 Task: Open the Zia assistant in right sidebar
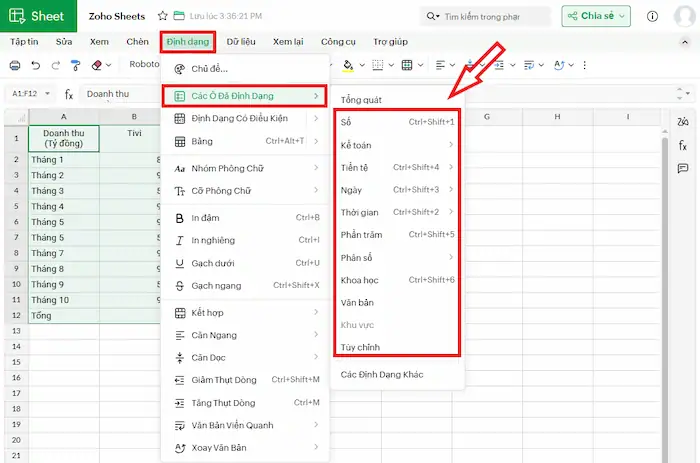(683, 122)
